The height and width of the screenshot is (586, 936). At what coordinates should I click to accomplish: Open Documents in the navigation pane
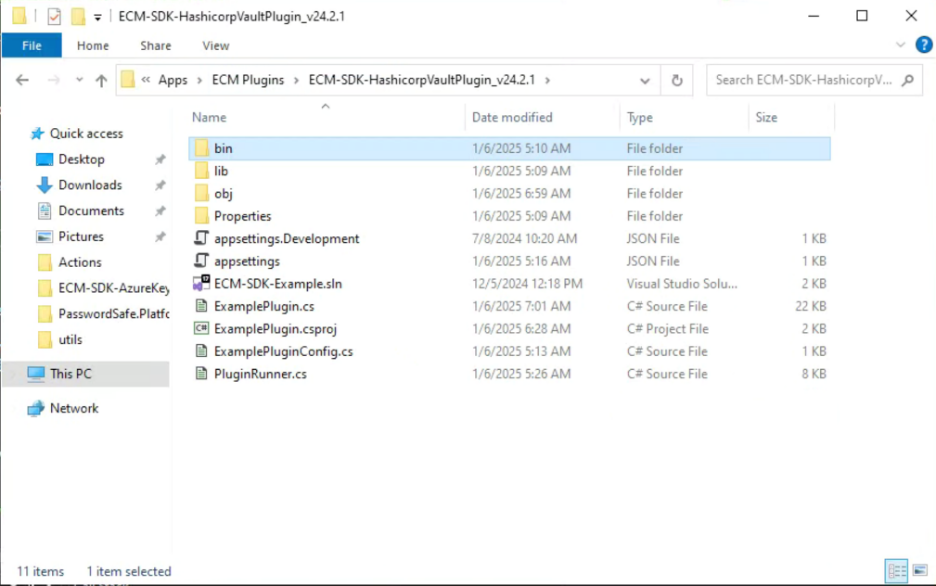[x=91, y=211]
